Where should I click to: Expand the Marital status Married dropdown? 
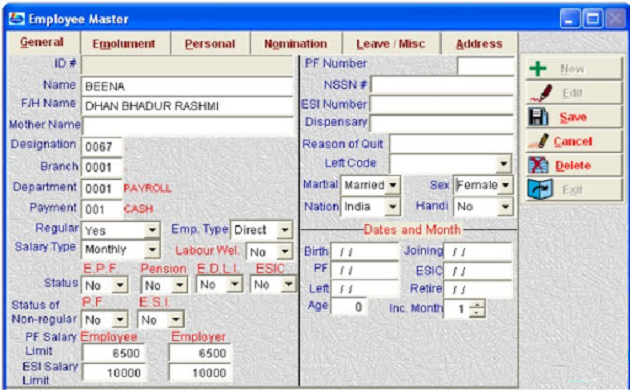(393, 185)
